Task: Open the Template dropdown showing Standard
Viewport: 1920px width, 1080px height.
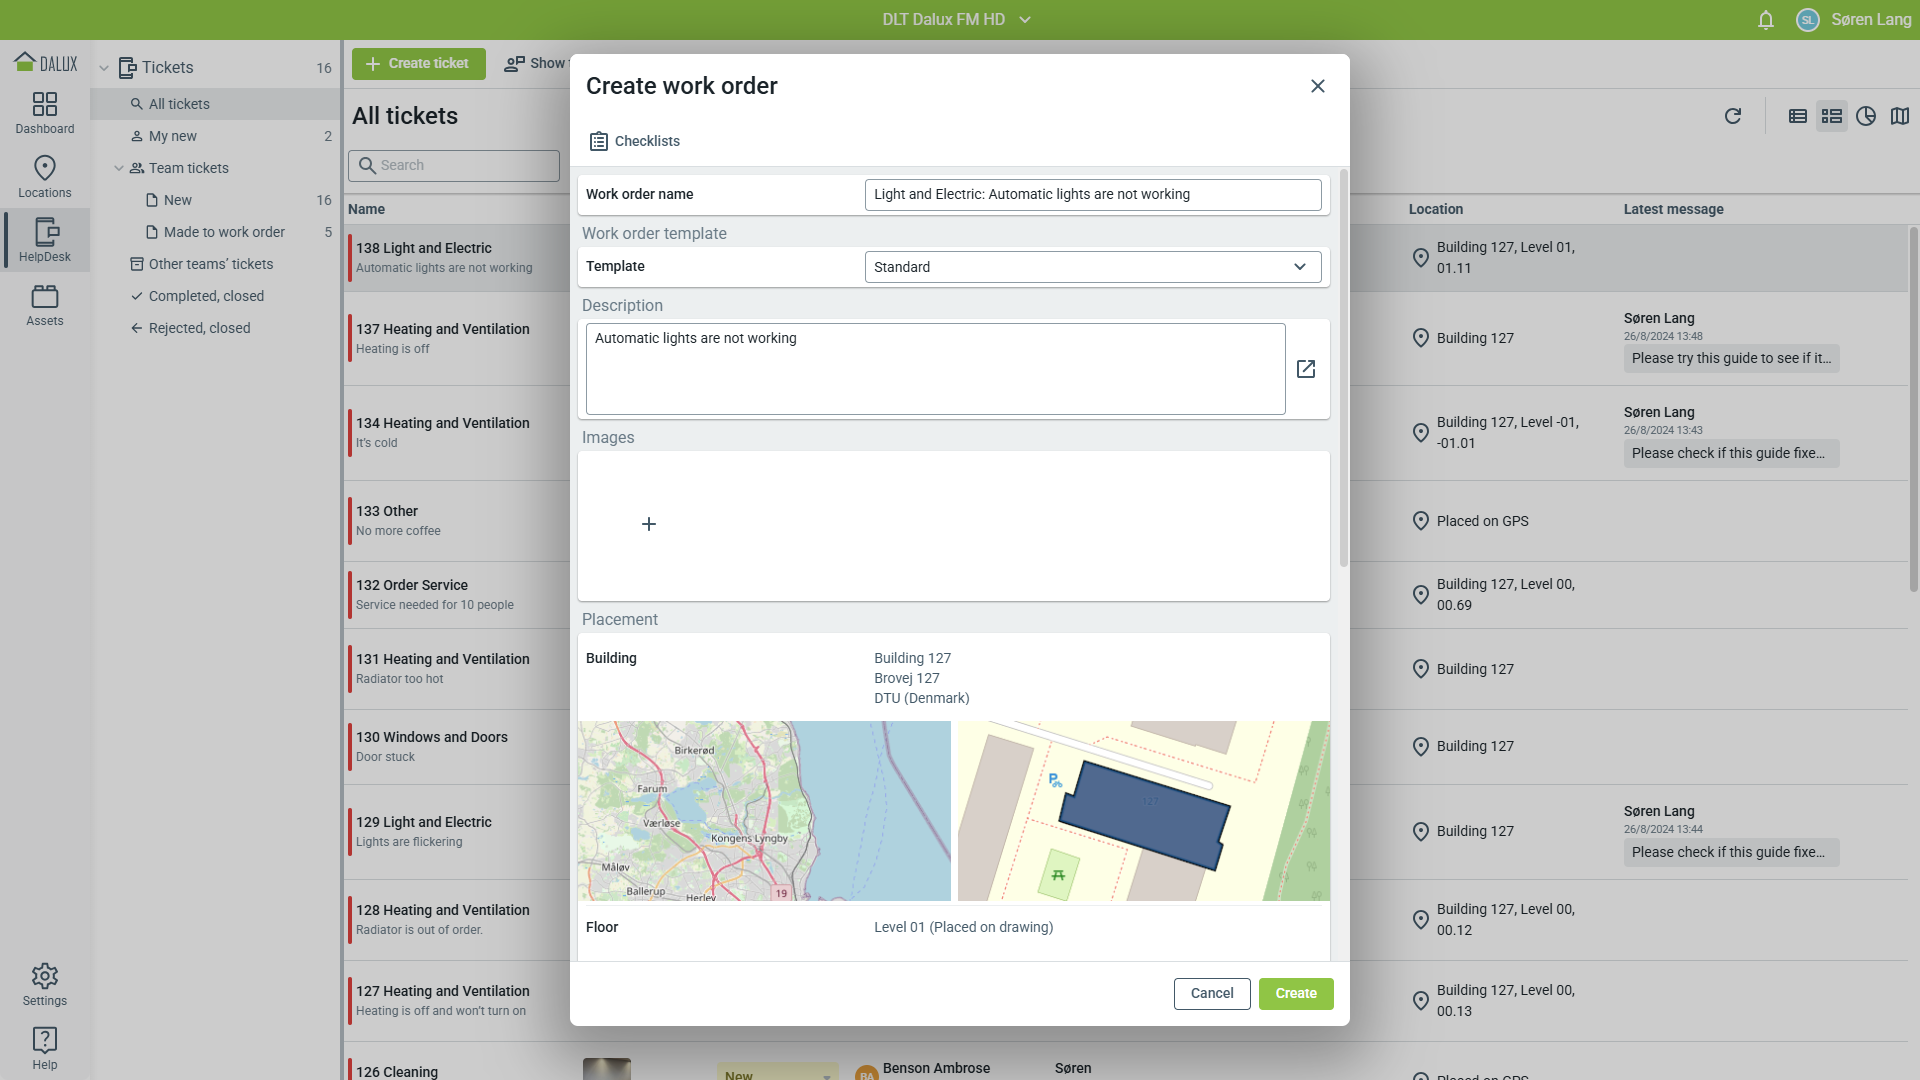Action: [x=1092, y=267]
